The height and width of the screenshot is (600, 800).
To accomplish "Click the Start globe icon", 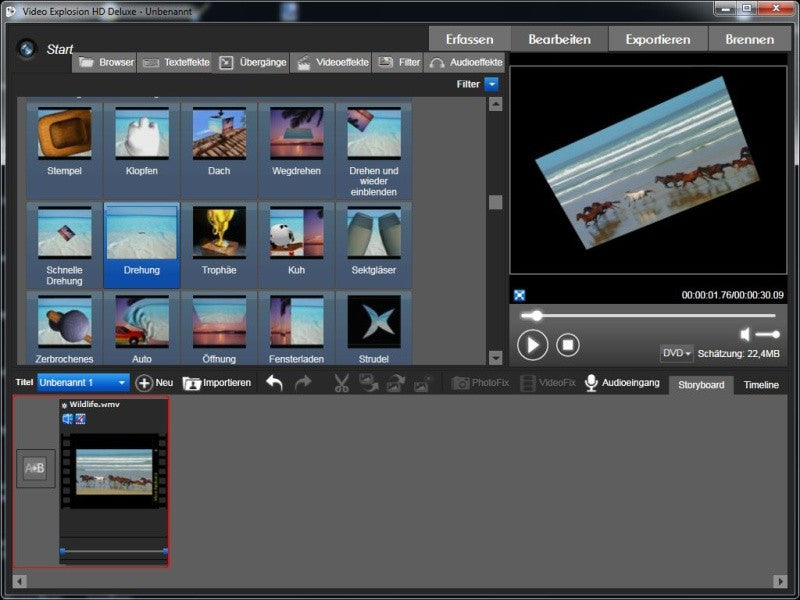I will (27, 49).
